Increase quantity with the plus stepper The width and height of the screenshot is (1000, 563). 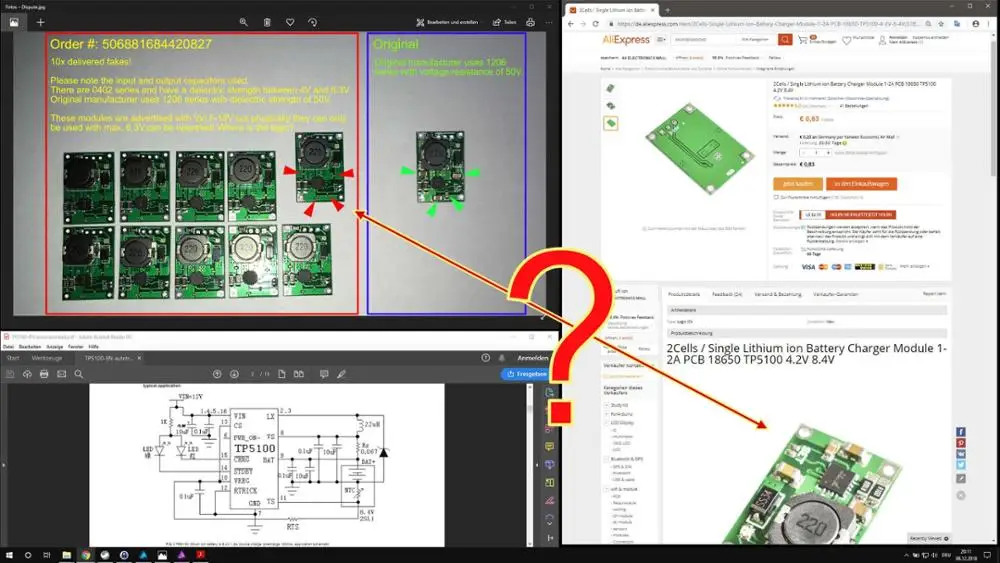(828, 152)
